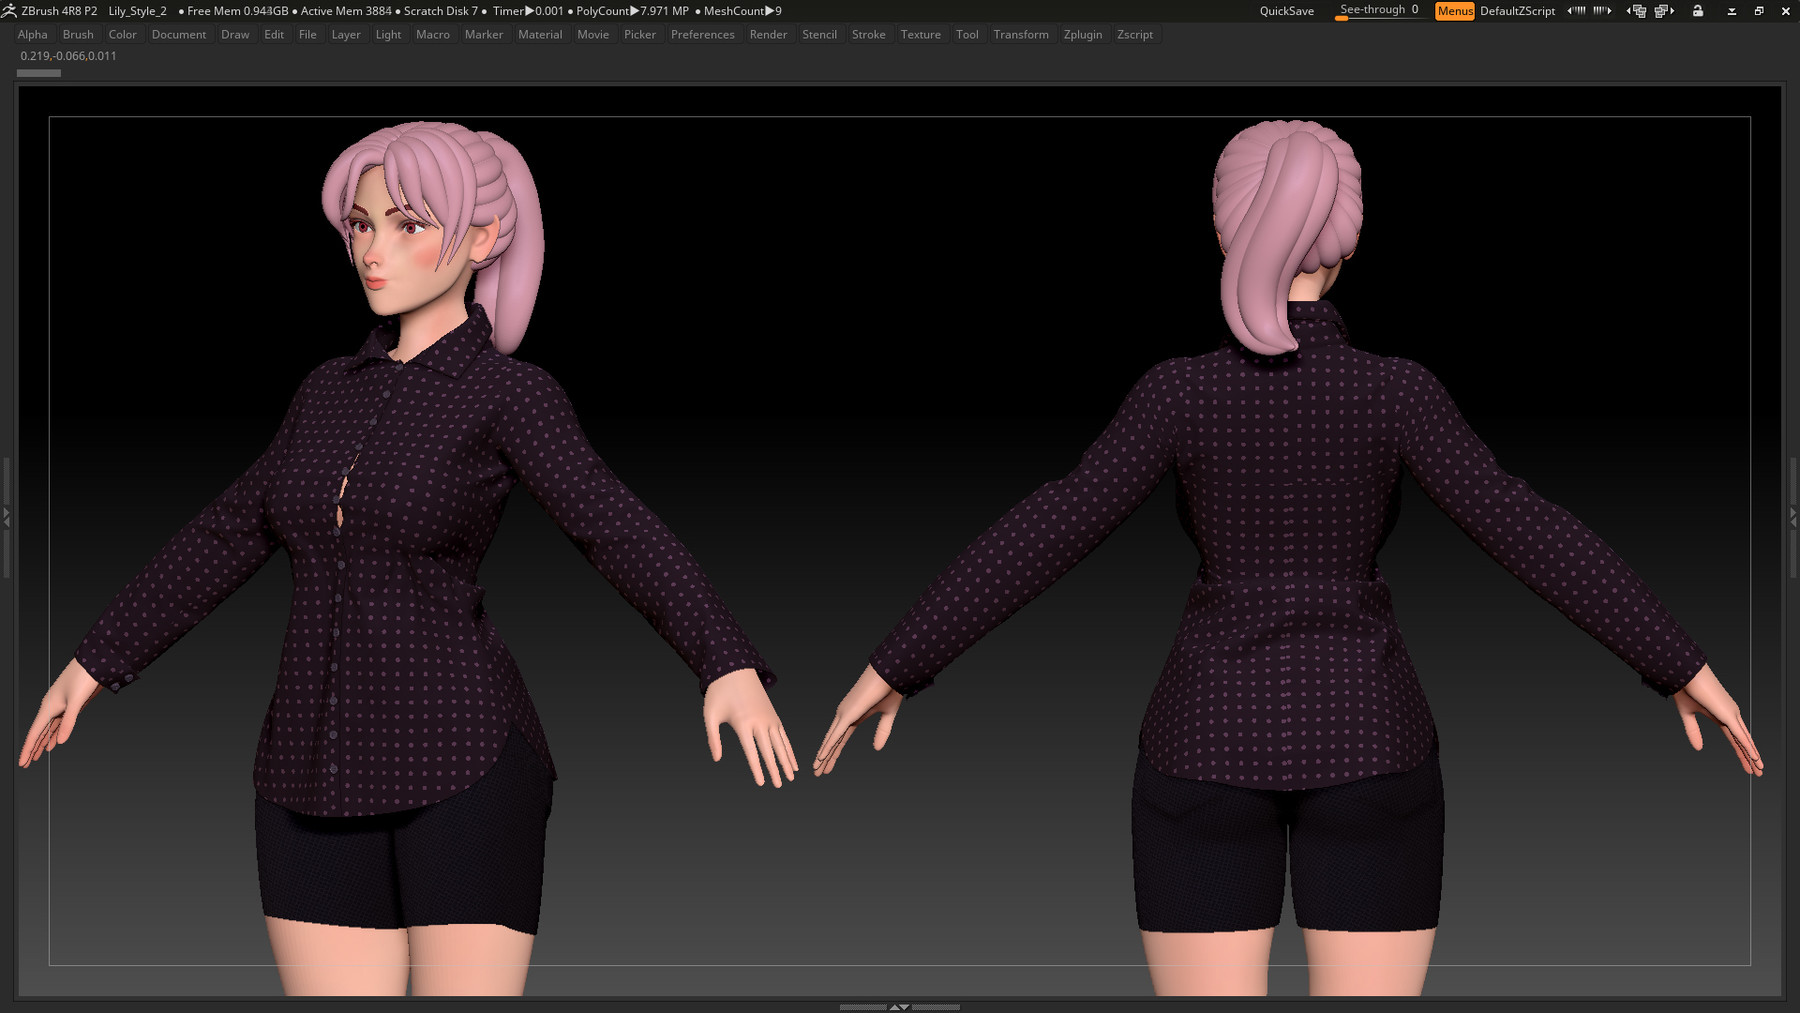The image size is (1800, 1013).
Task: Click the 'Free Mem 0.943GB' status text
Action: [237, 11]
